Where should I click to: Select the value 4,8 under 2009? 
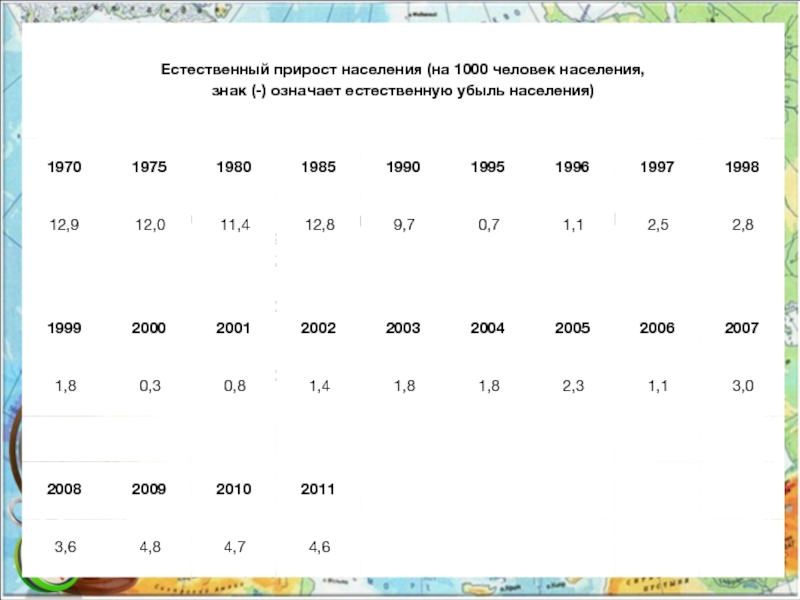150,547
